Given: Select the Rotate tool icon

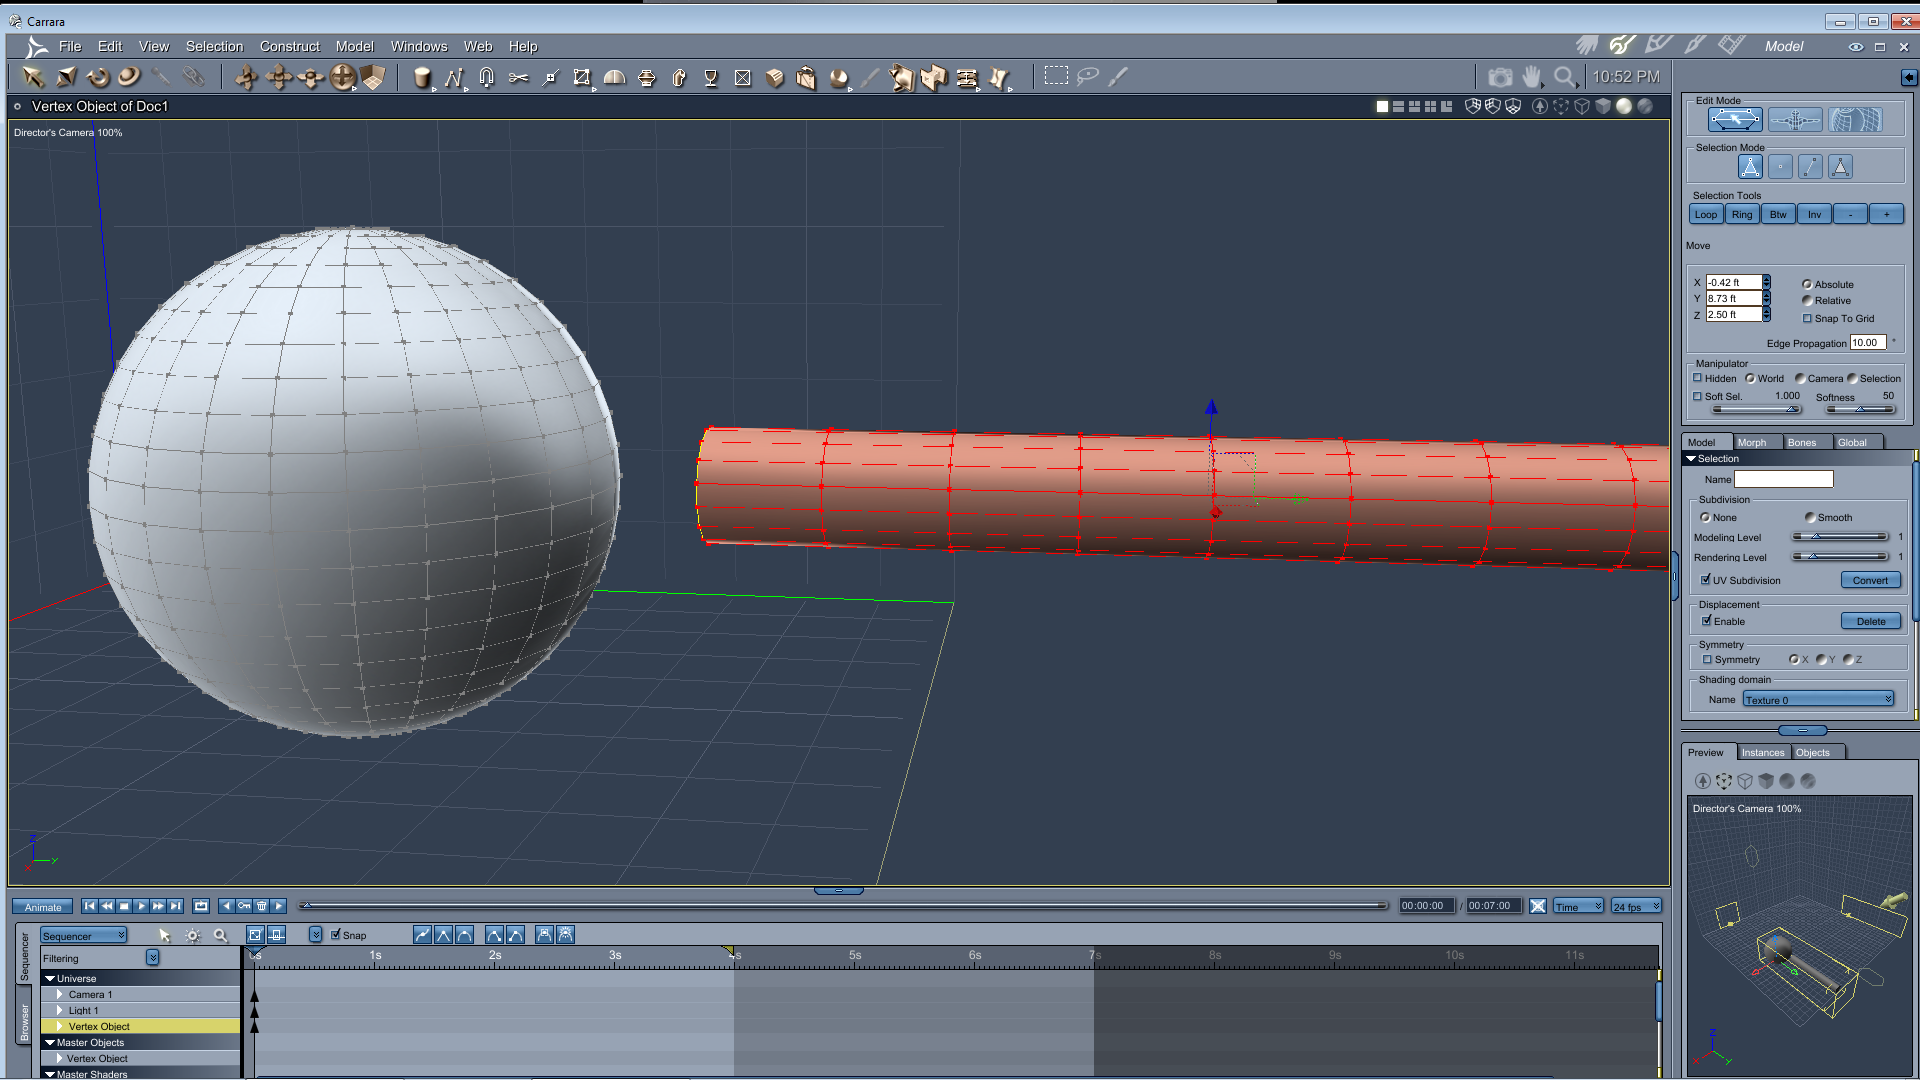Looking at the screenshot, I should pos(97,77).
